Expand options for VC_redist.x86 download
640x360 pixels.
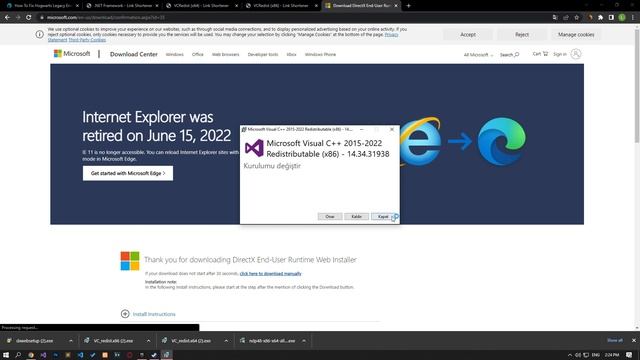(149, 341)
